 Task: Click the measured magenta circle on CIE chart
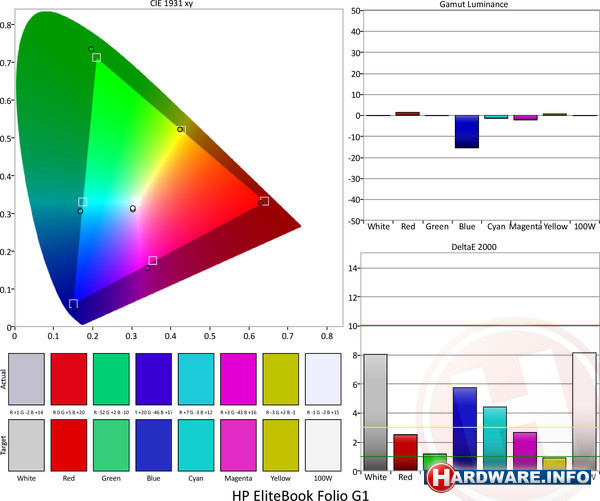coord(147,268)
